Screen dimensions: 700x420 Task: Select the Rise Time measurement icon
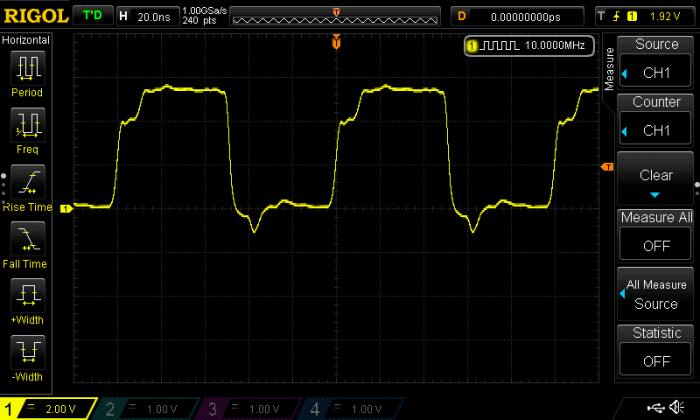(28, 182)
